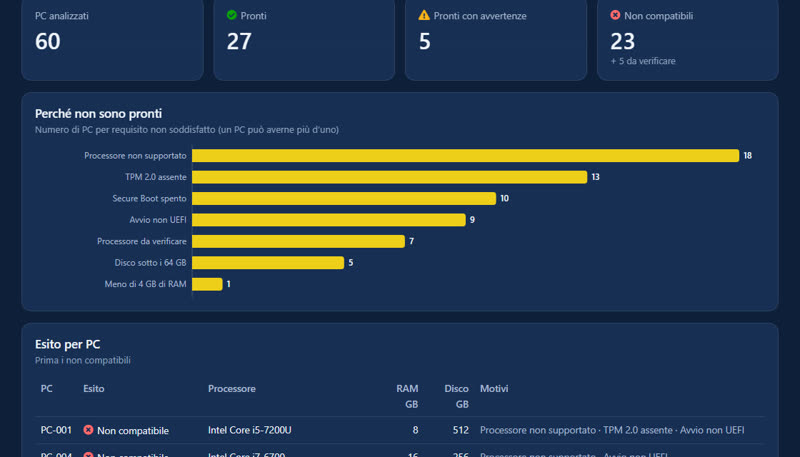
Task: Click the '+ 5 da verificare' note
Action: [x=643, y=61]
